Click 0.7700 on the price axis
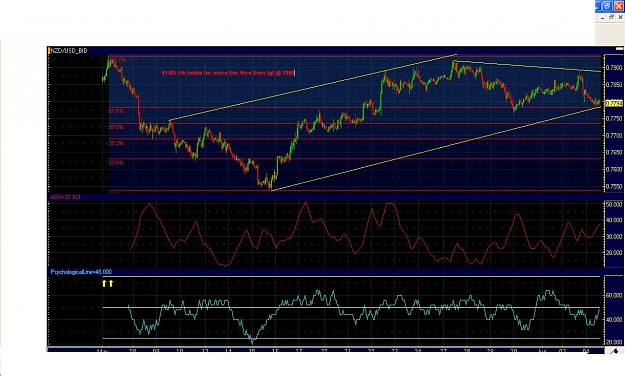625x376 pixels. coord(614,136)
